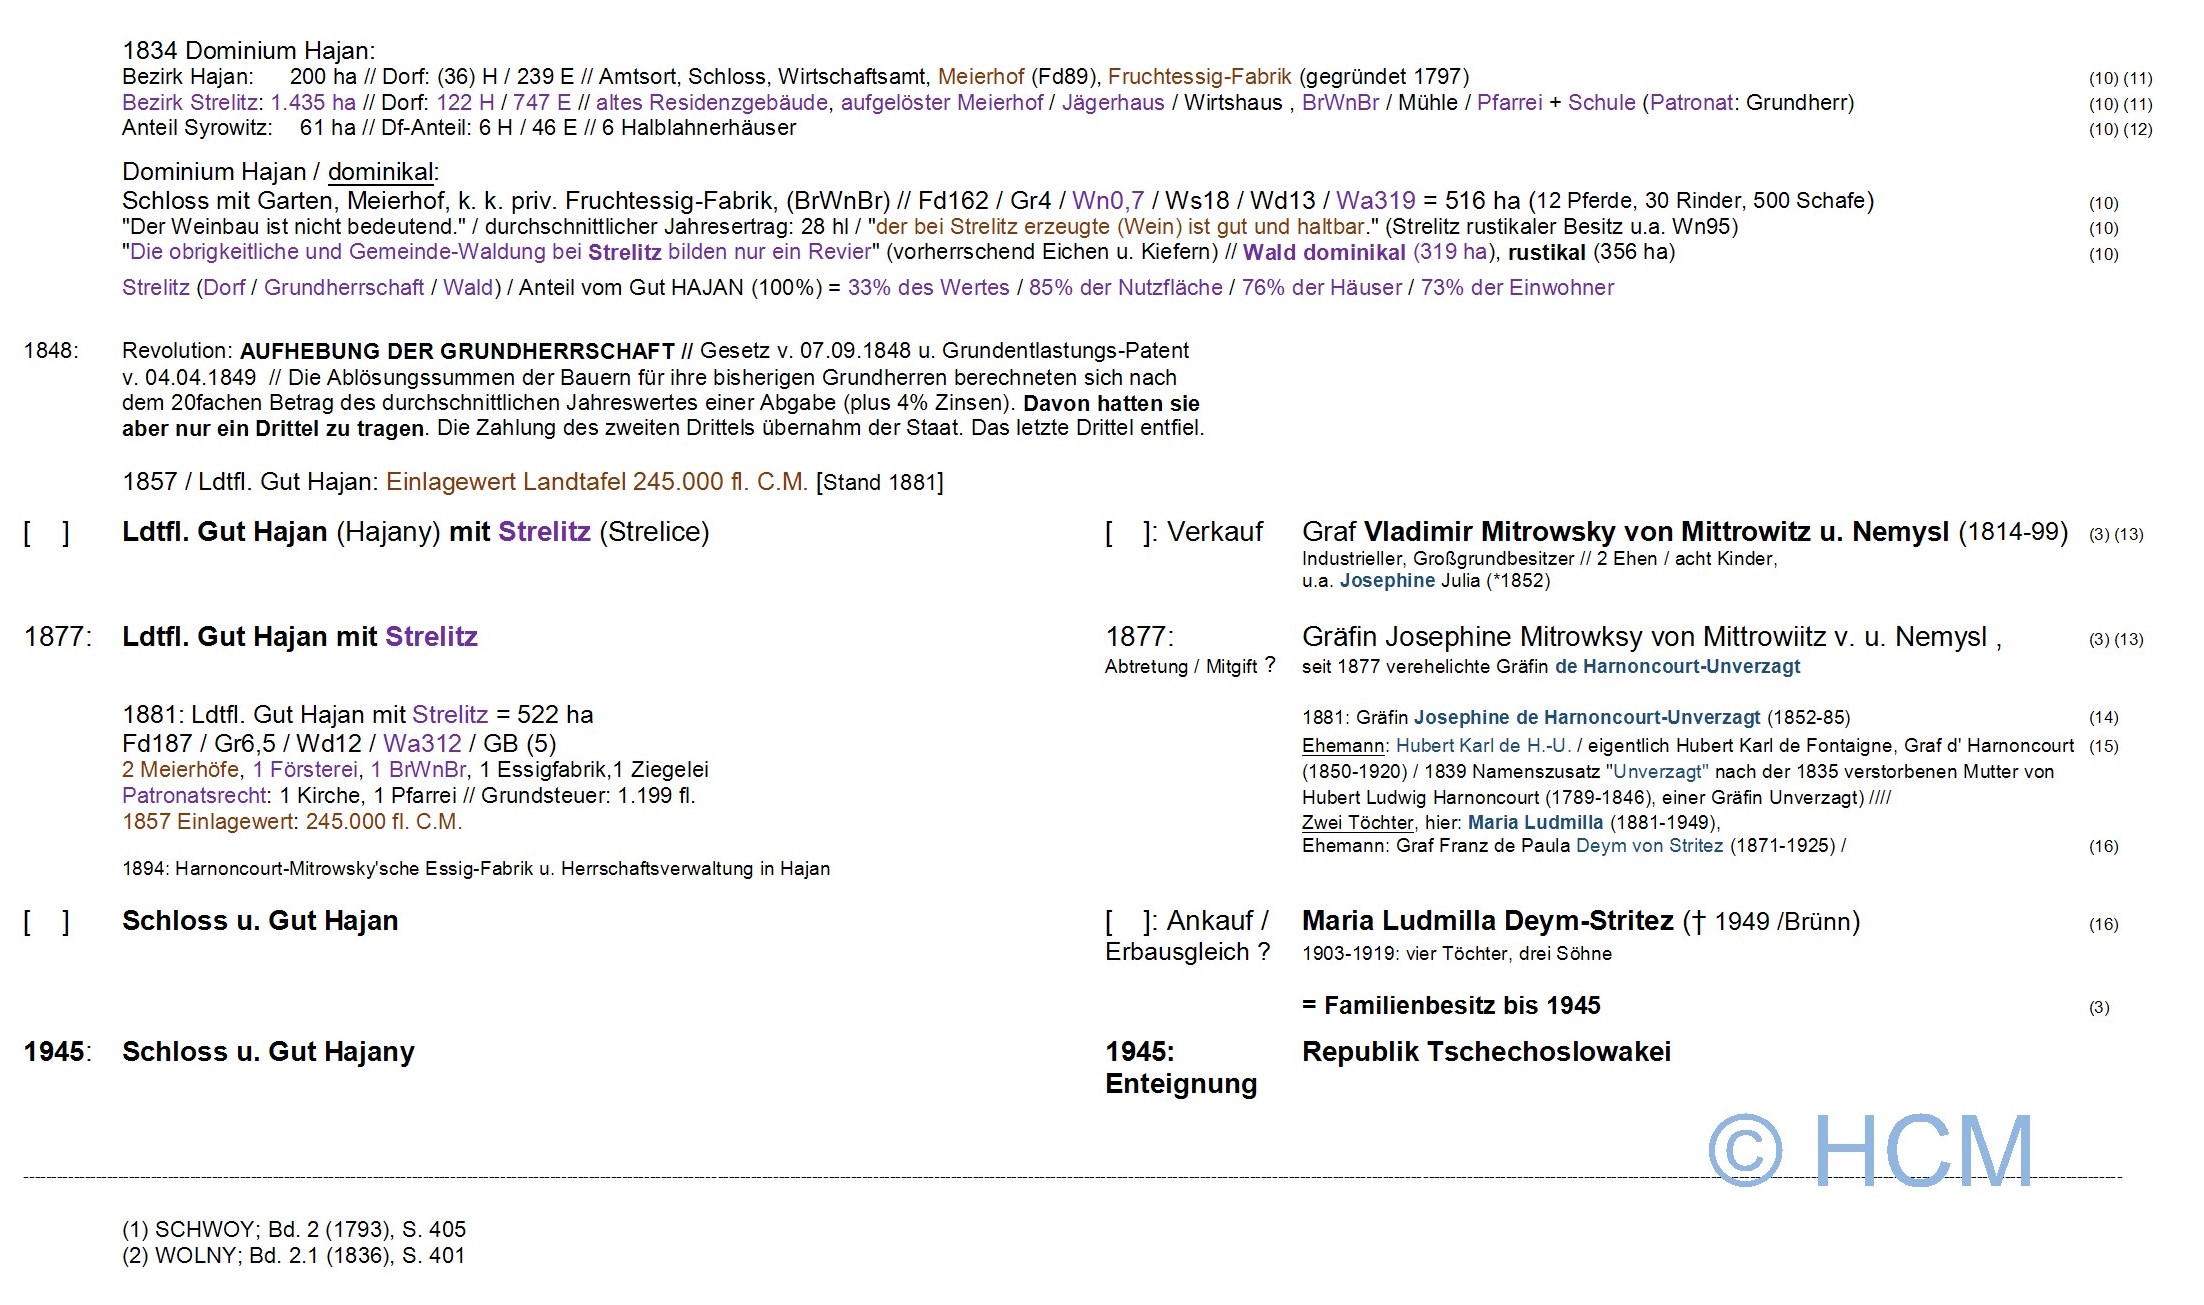Screen dimensions: 2204x1305
Task: Click the Deym von Stritez link
Action: [1649, 846]
